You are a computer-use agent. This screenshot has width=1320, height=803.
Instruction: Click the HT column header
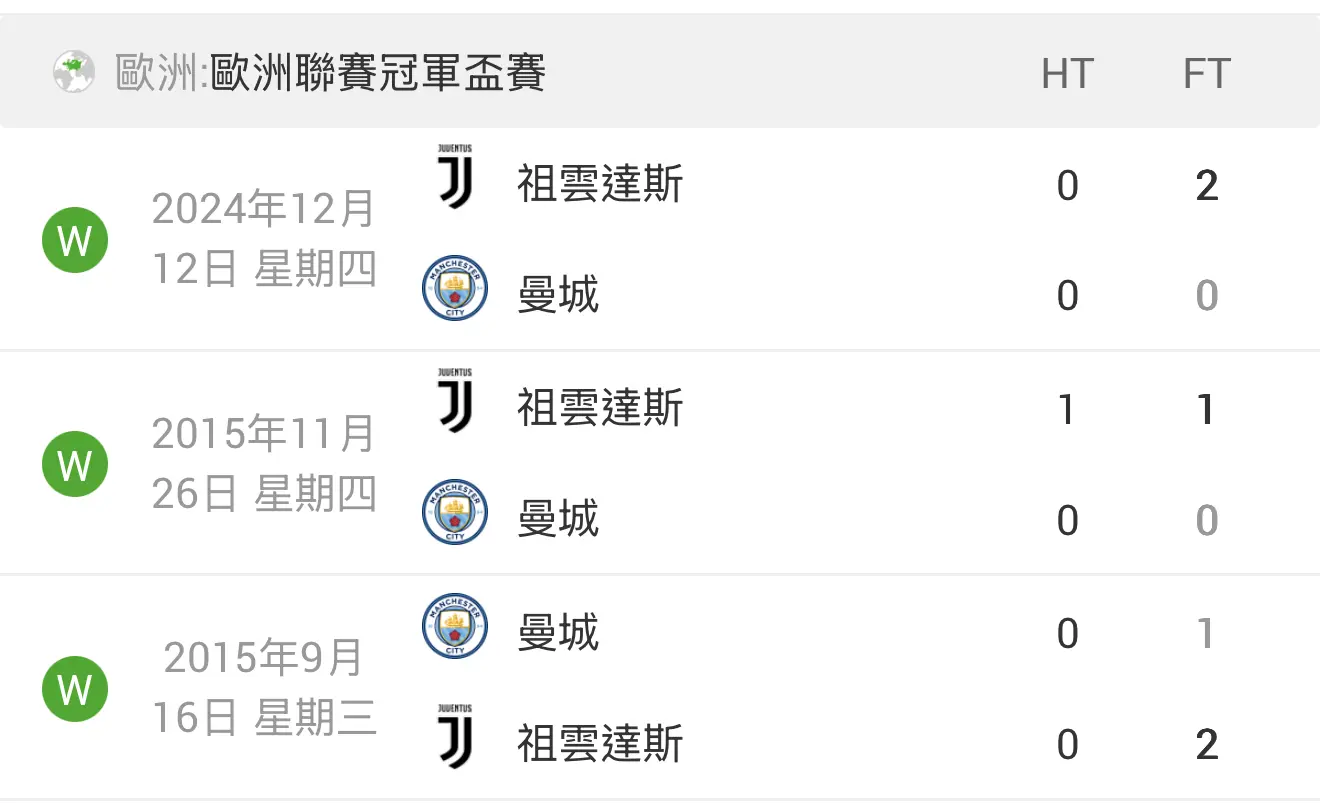(1068, 74)
